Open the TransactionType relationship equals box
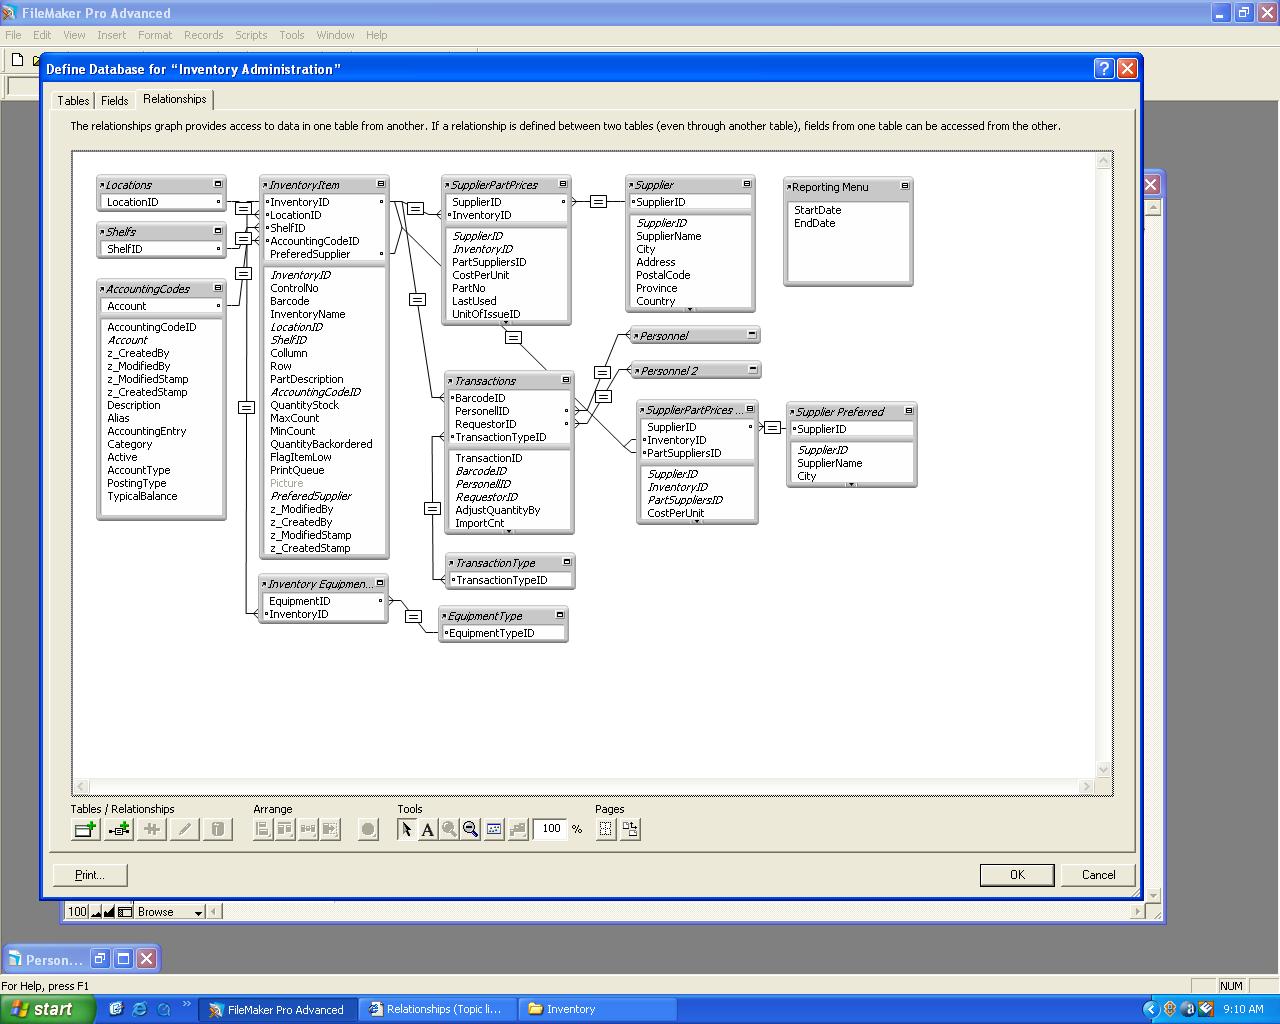Screen dimensions: 1280x1024 point(432,508)
